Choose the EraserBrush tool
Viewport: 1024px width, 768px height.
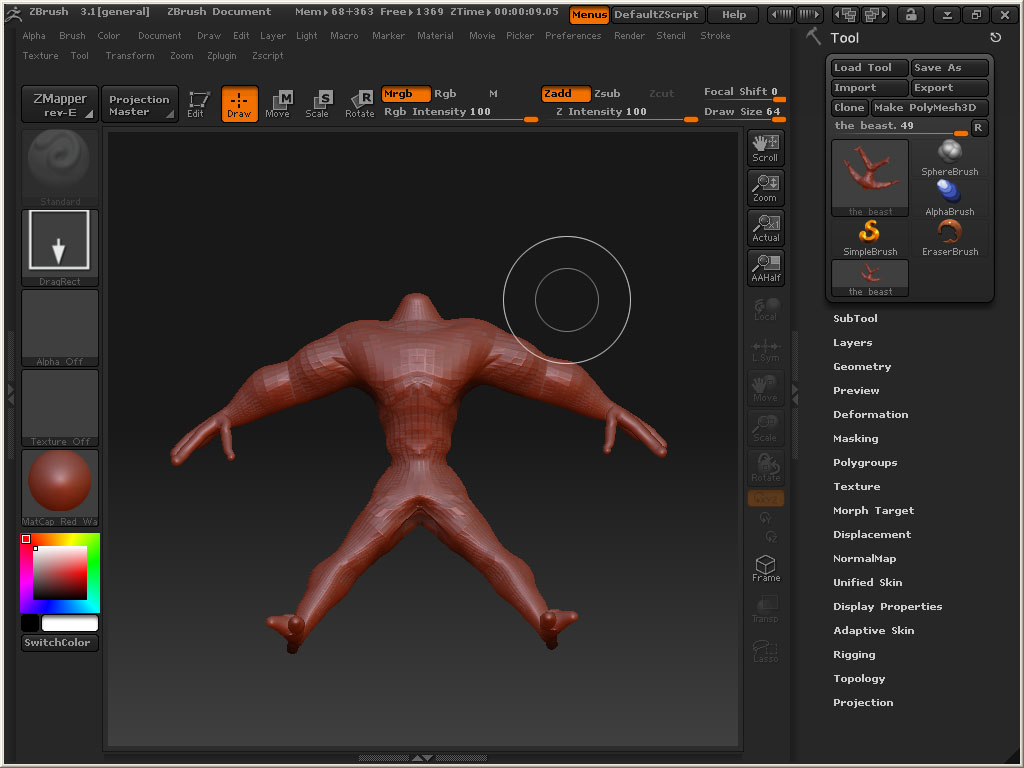(949, 238)
